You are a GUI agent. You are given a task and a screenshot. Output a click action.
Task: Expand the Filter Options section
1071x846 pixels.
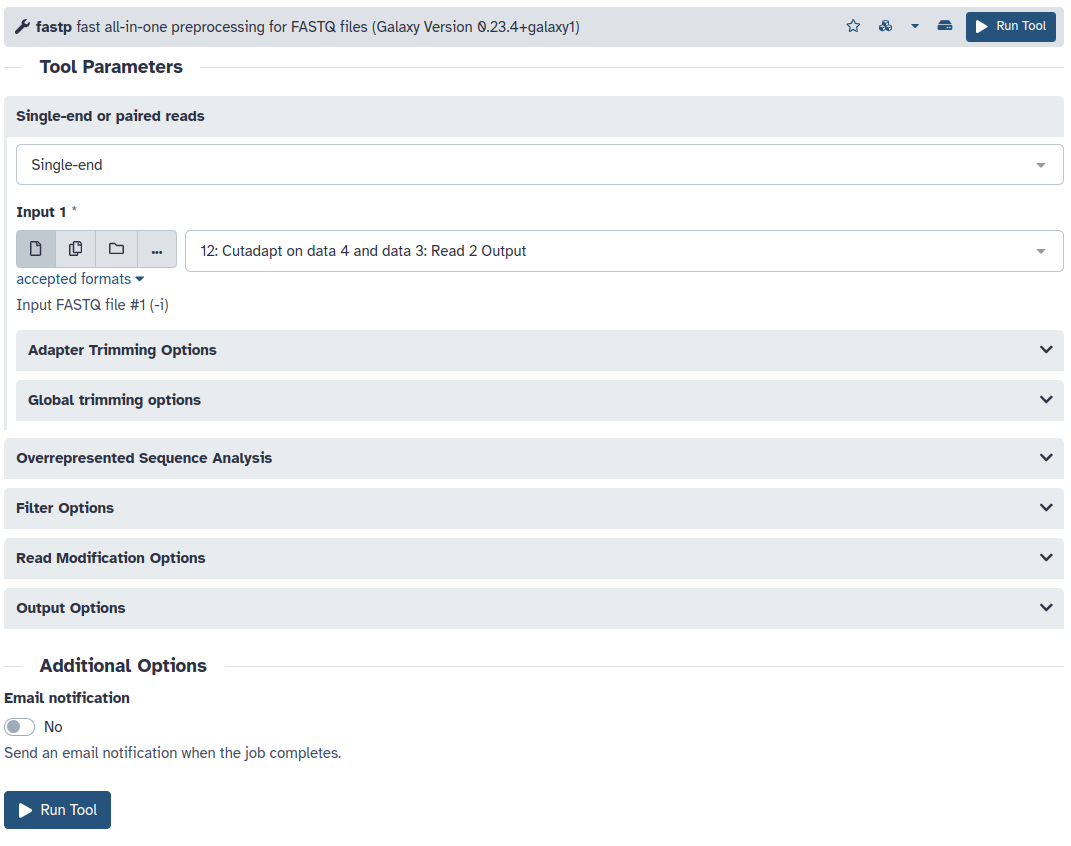tap(533, 508)
